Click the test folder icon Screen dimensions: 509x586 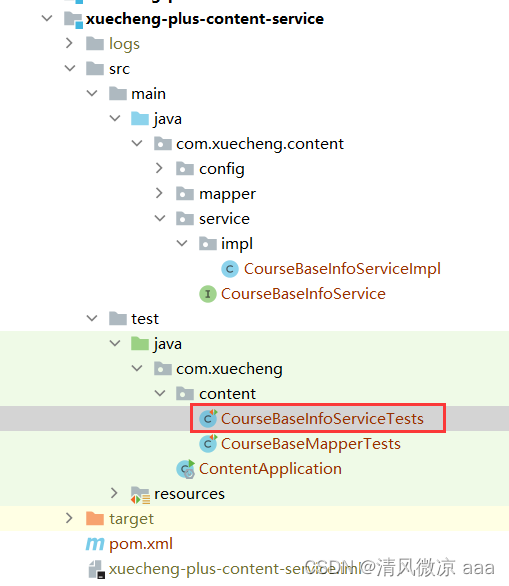pos(118,319)
